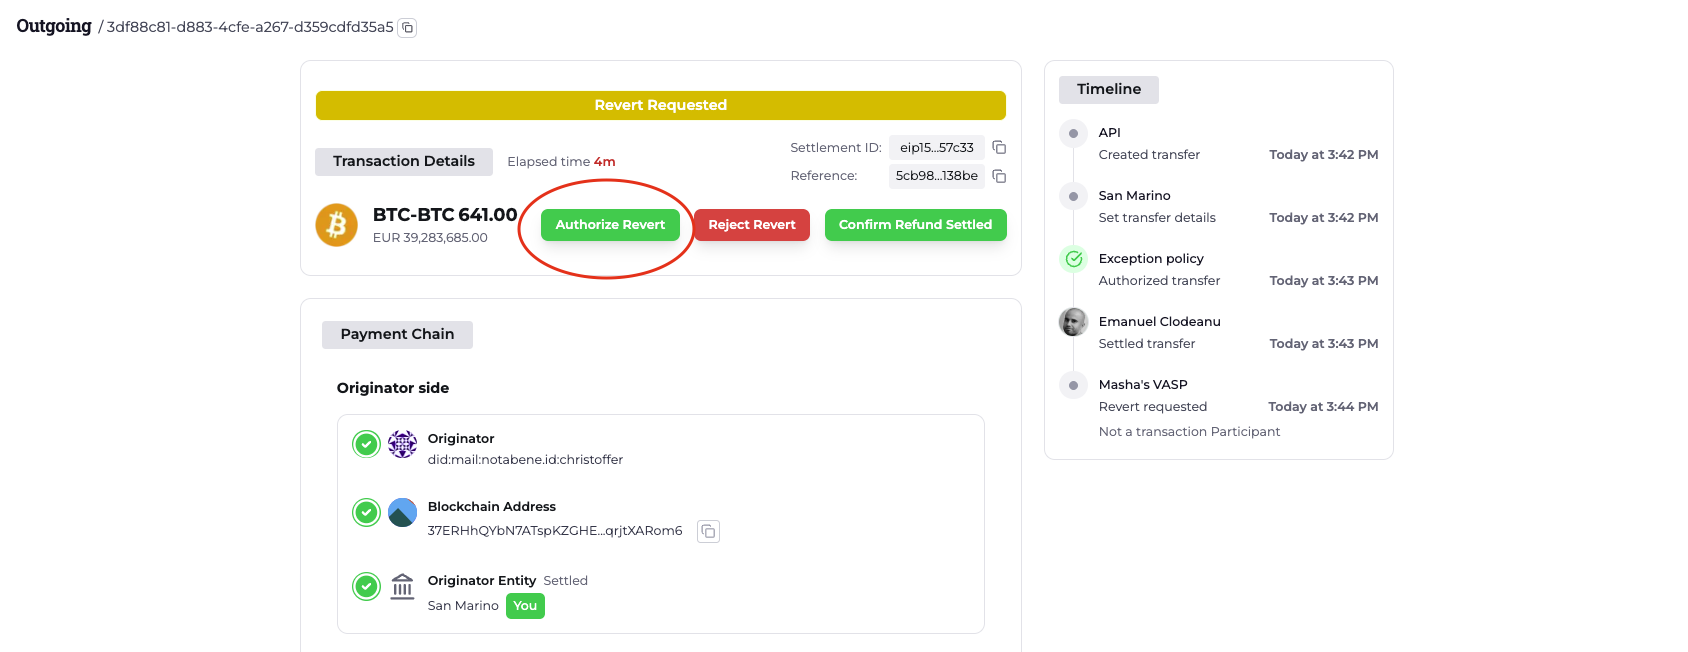Click the truncated blockchain address text
This screenshot has width=1688, height=652.
[x=555, y=531]
